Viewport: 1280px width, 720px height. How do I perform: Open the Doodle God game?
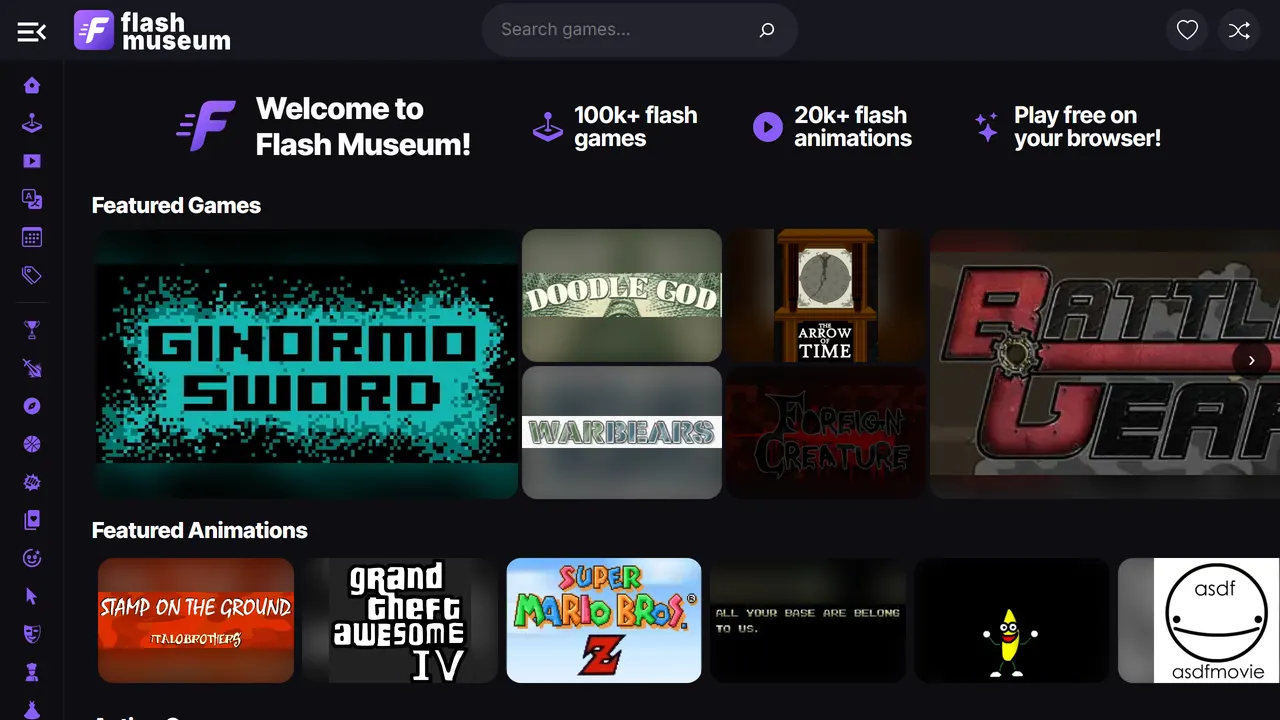622,295
